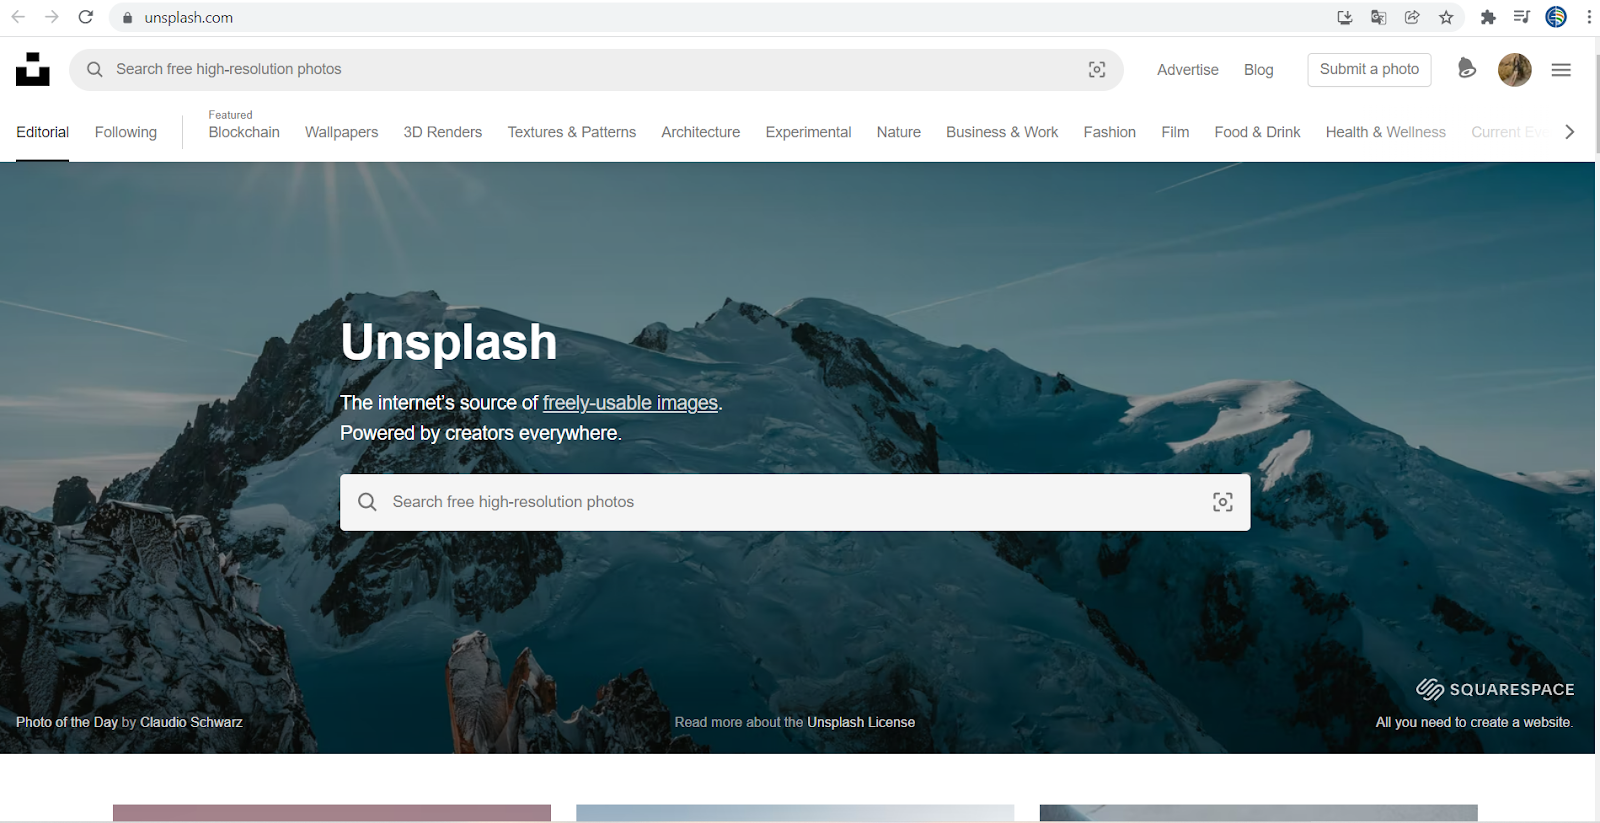Click the Advertise link
Viewport: 1600px width, 823px height.
click(x=1188, y=70)
